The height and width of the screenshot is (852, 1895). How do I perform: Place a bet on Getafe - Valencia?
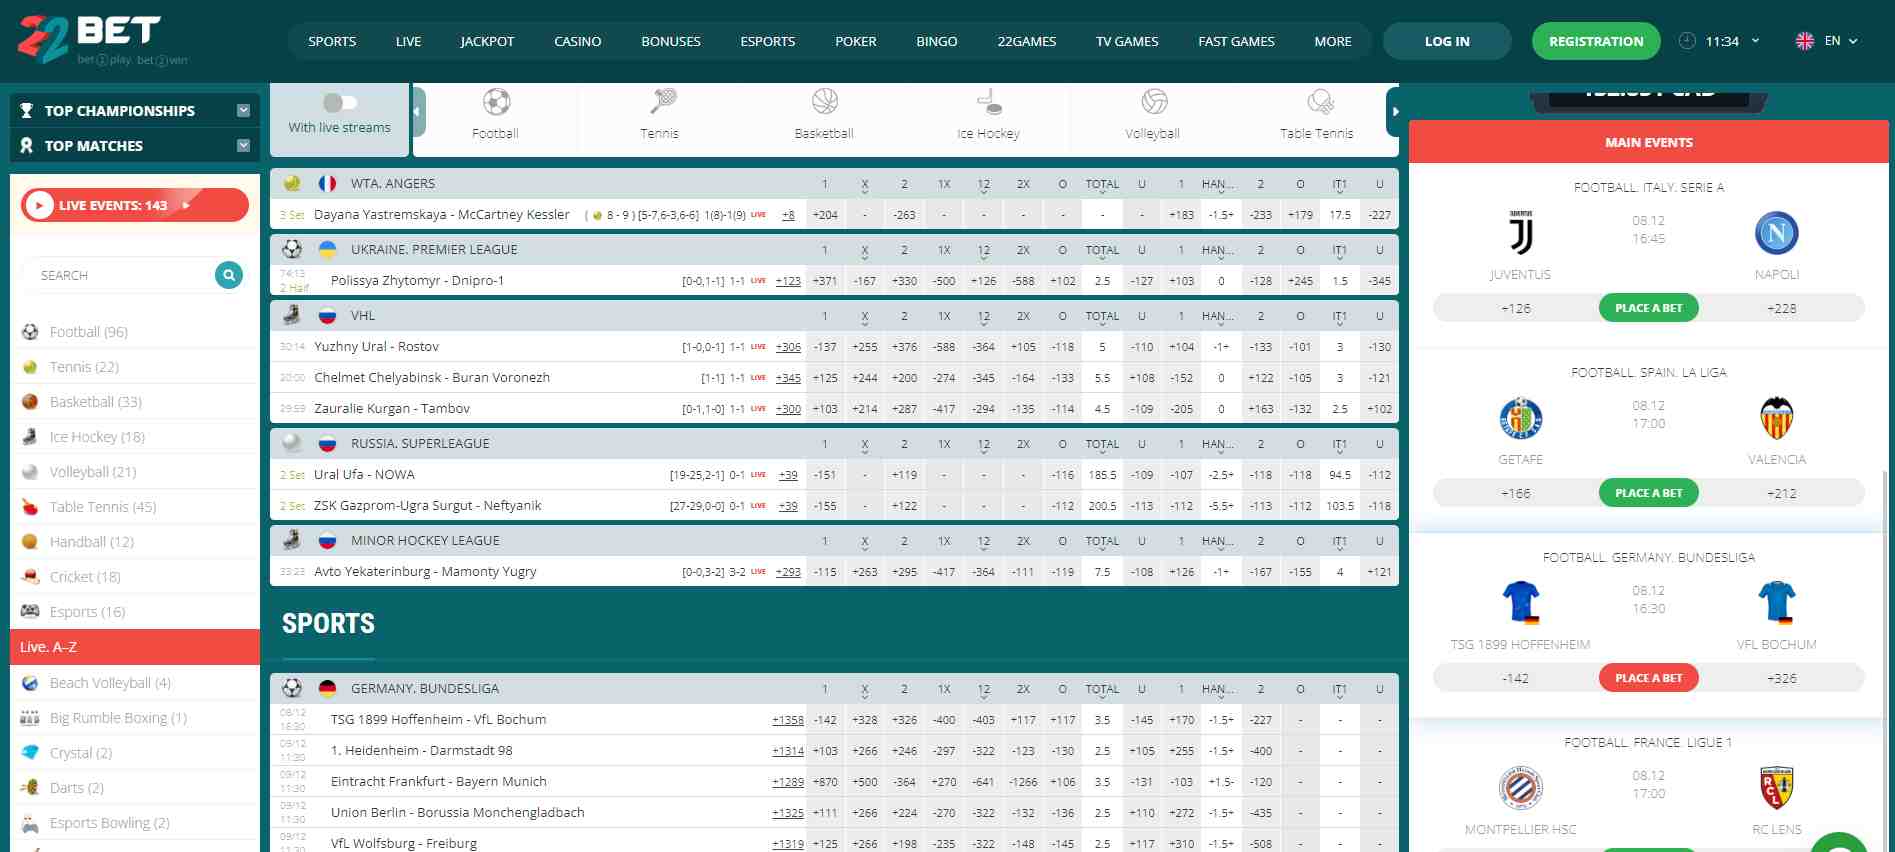click(1649, 493)
